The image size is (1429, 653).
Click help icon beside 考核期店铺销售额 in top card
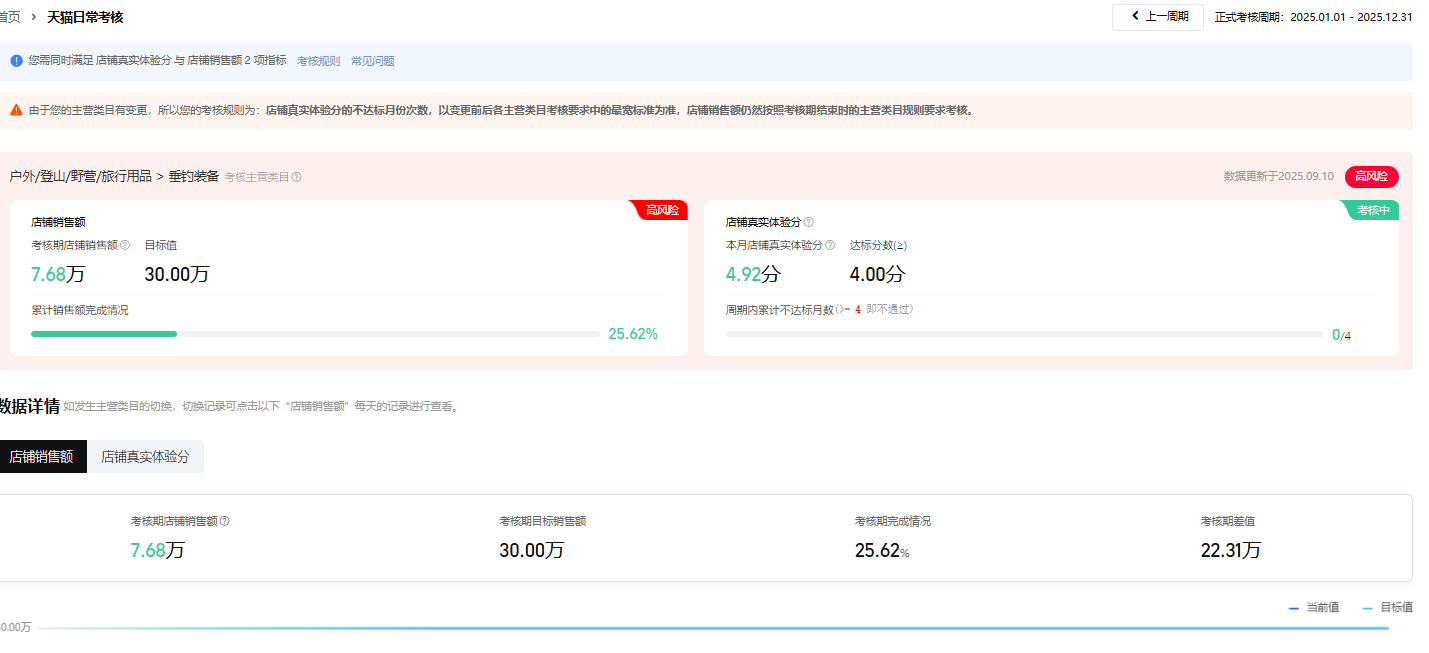point(125,245)
